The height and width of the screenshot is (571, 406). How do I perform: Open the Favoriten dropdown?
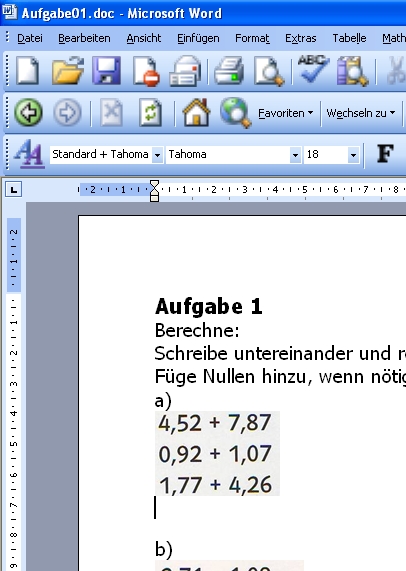(285, 113)
